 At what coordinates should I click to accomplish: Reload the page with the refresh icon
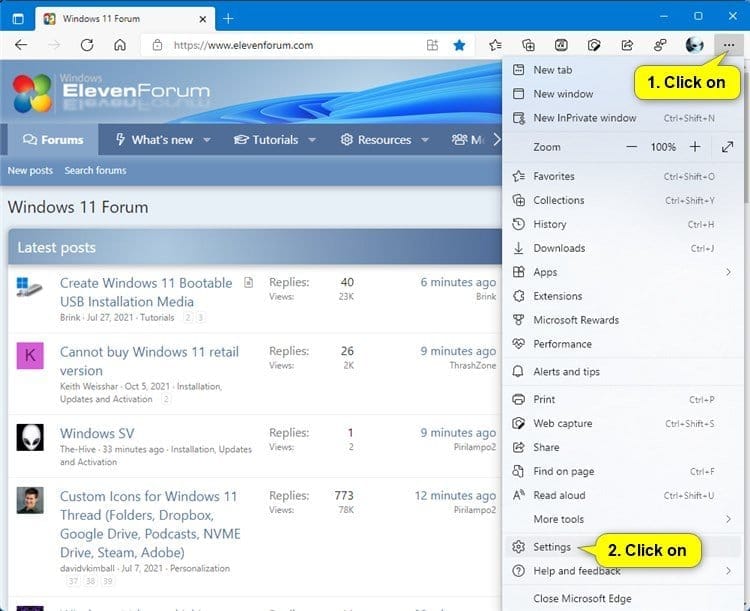(87, 45)
